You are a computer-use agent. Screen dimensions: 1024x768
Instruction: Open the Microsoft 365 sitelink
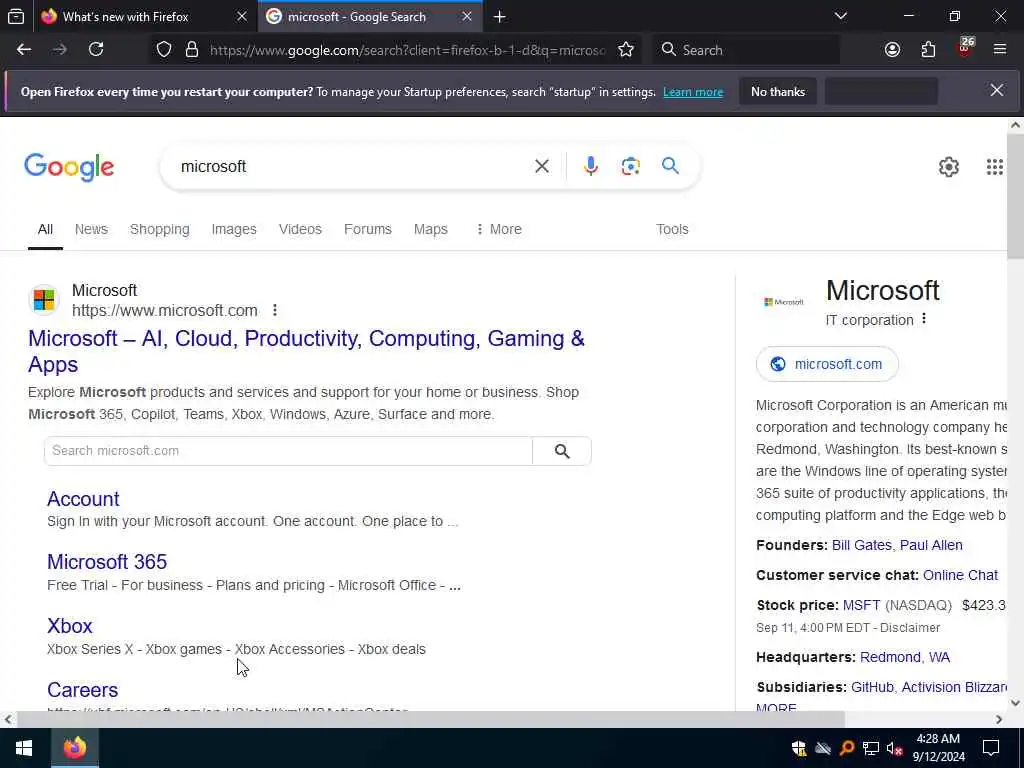tap(107, 562)
